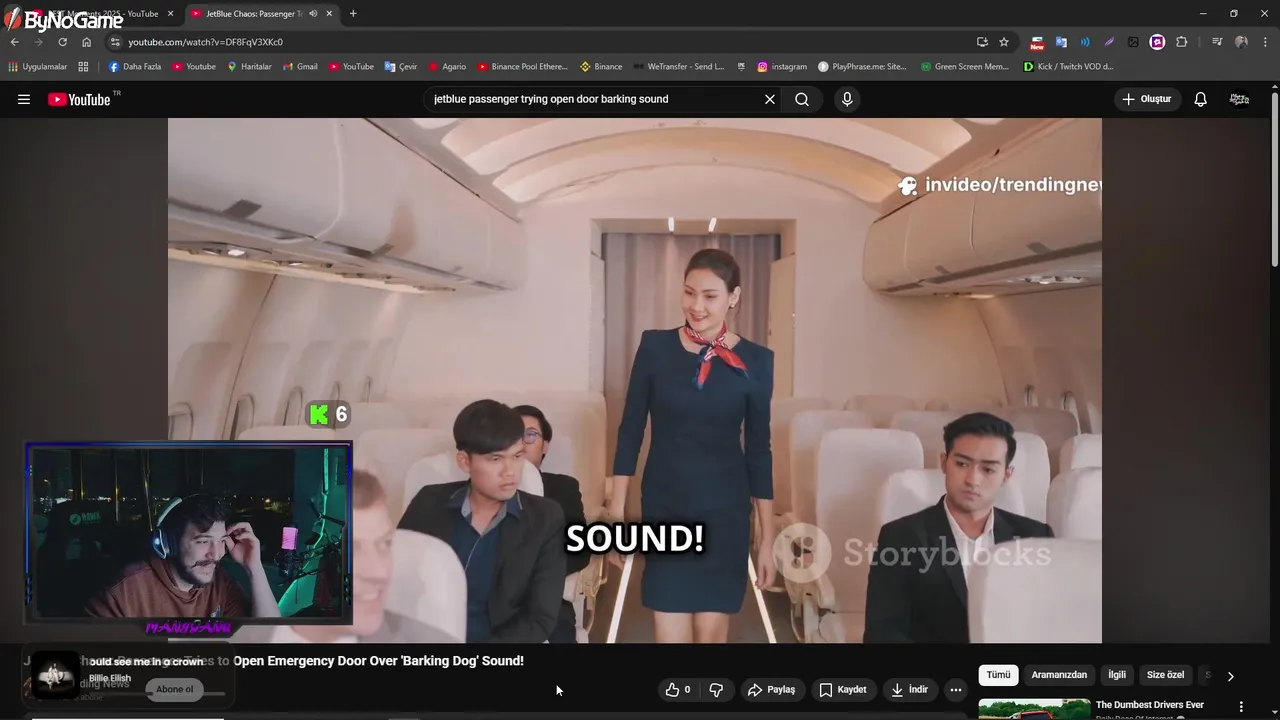
Task: Like the JetBlue video
Action: [678, 690]
